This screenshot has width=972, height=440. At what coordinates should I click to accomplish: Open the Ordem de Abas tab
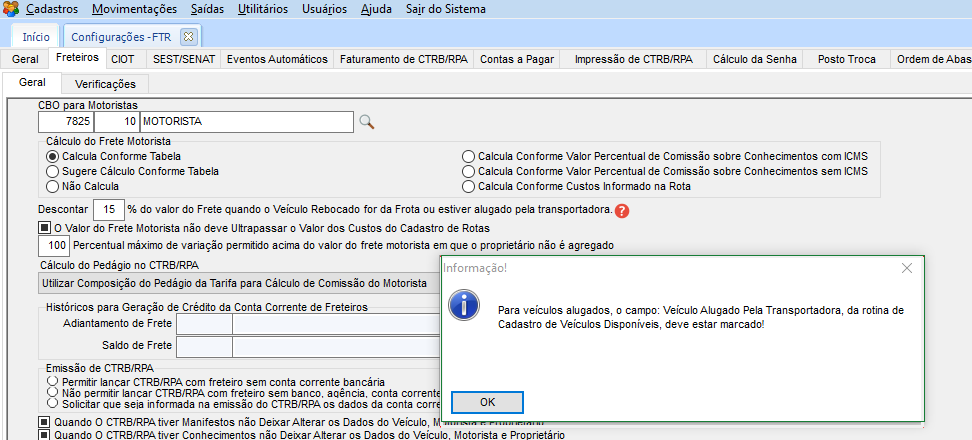coord(932,59)
